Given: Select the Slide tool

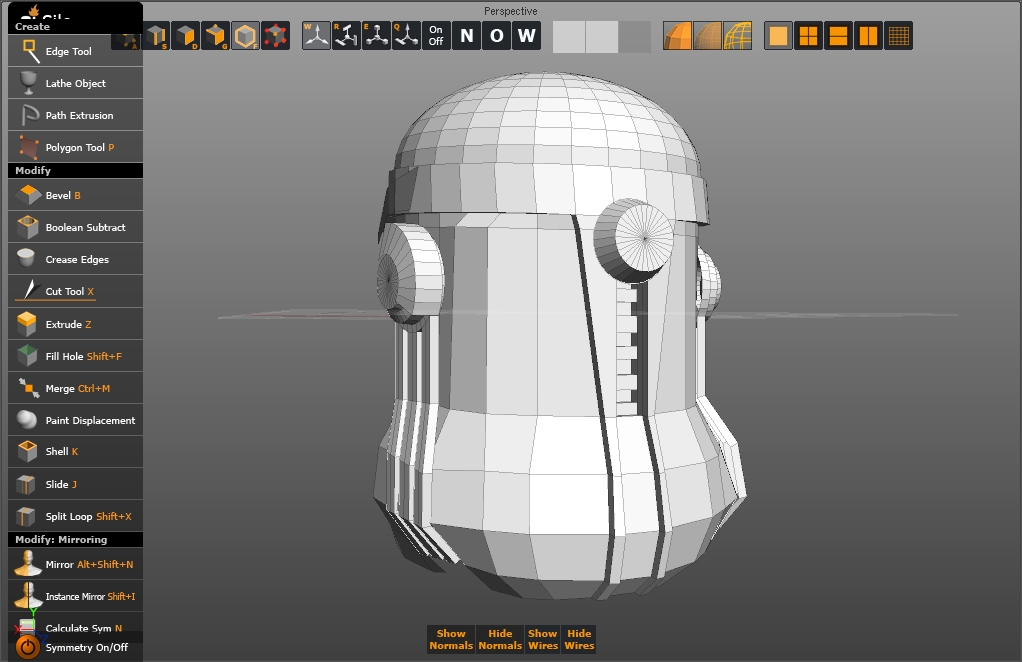Looking at the screenshot, I should point(75,483).
